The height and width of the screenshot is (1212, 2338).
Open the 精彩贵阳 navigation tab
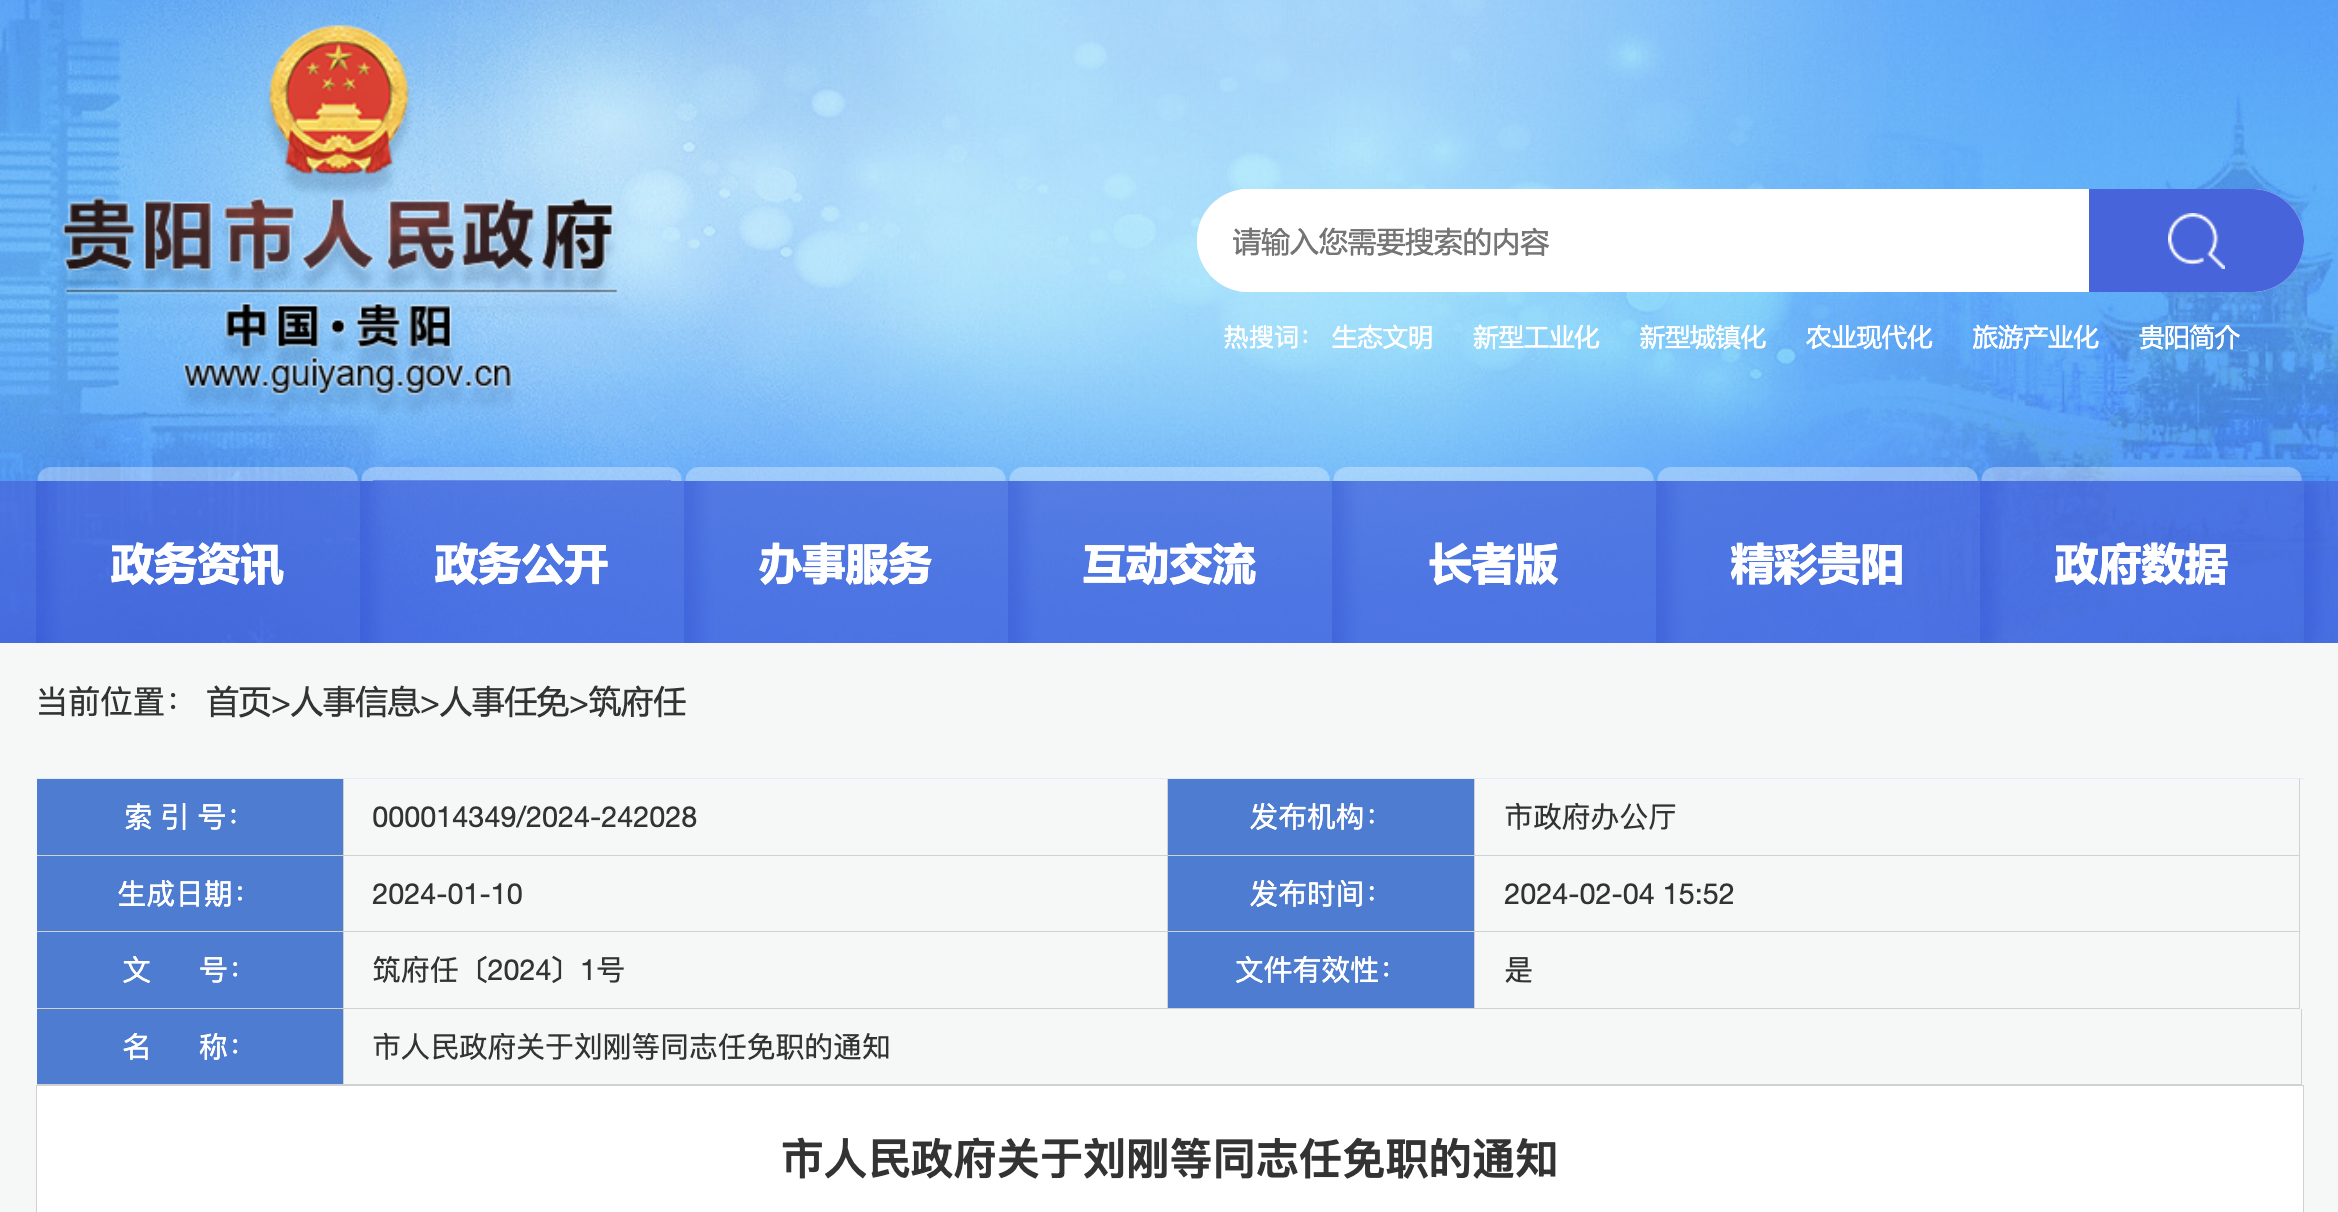pos(1817,564)
